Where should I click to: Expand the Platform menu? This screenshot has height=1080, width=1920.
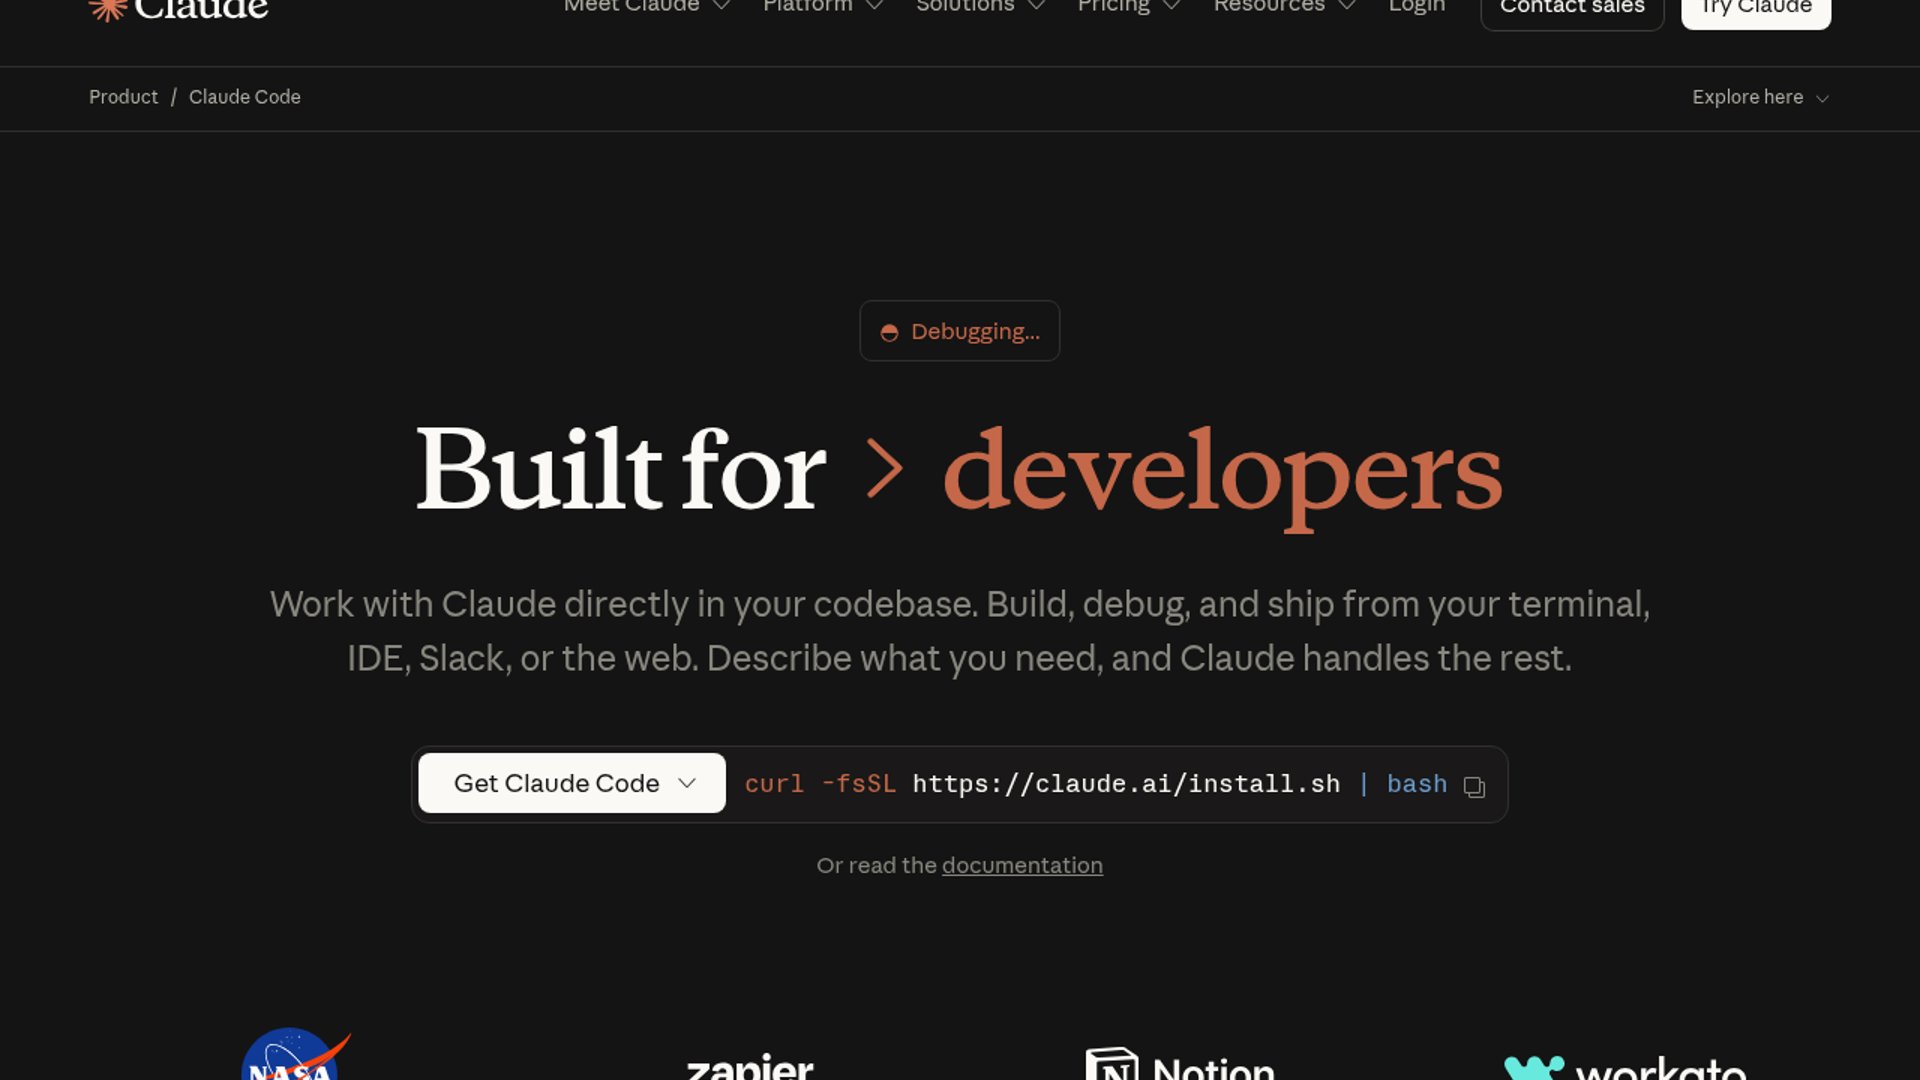(x=823, y=6)
